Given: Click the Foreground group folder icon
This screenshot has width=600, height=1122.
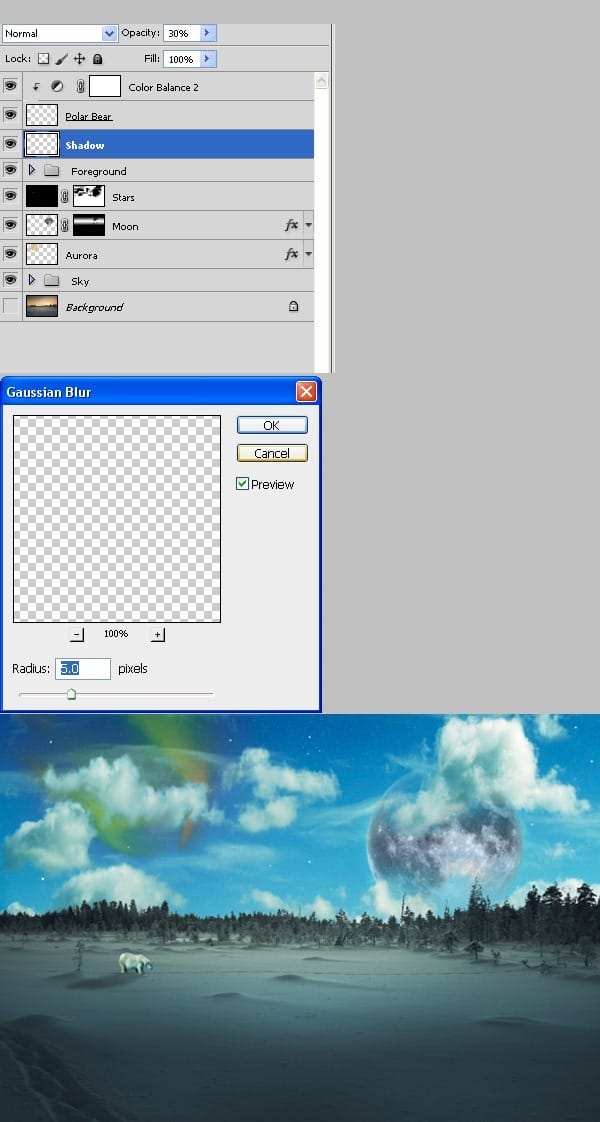Looking at the screenshot, I should click(51, 171).
